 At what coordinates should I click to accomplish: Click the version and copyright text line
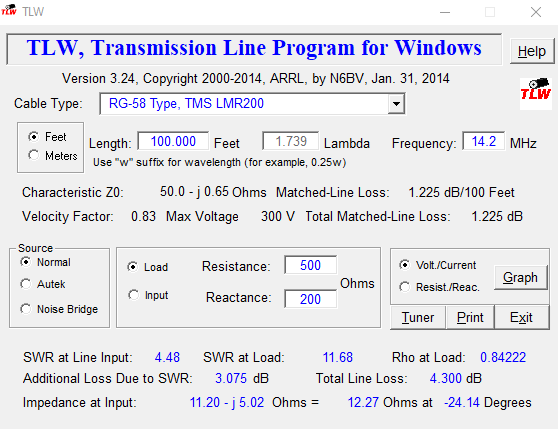[256, 78]
